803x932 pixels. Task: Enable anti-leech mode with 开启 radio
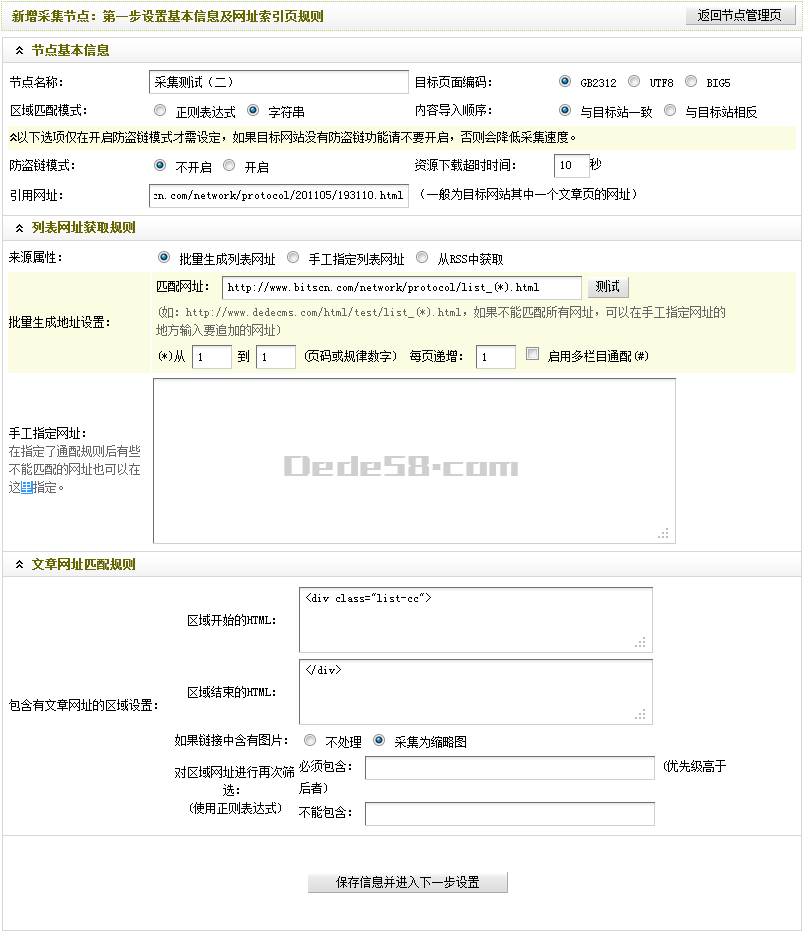pyautogui.click(x=229, y=166)
